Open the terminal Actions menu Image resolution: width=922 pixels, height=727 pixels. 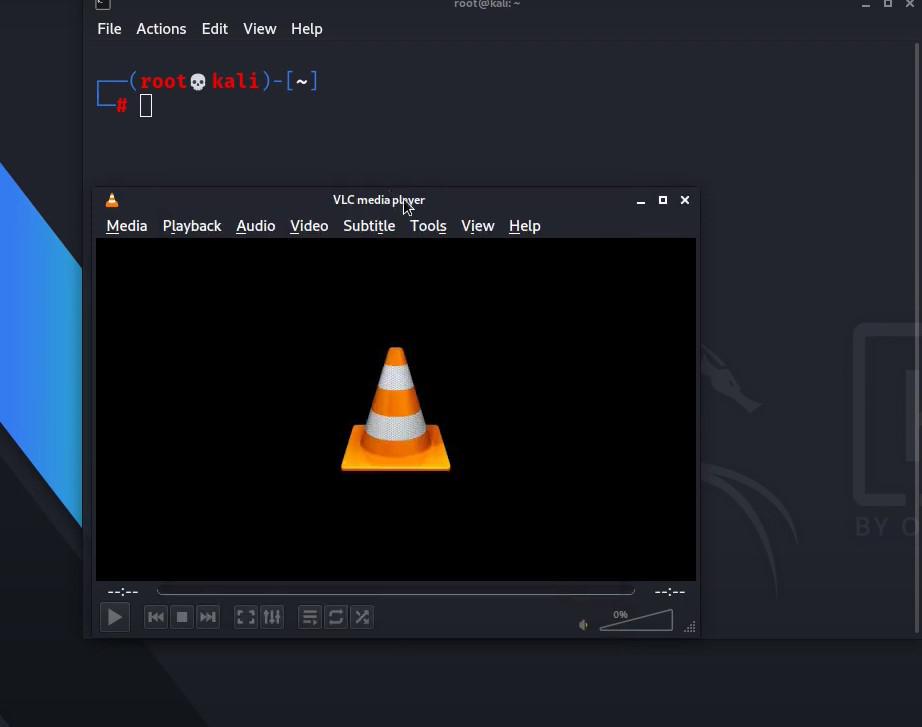click(x=161, y=29)
